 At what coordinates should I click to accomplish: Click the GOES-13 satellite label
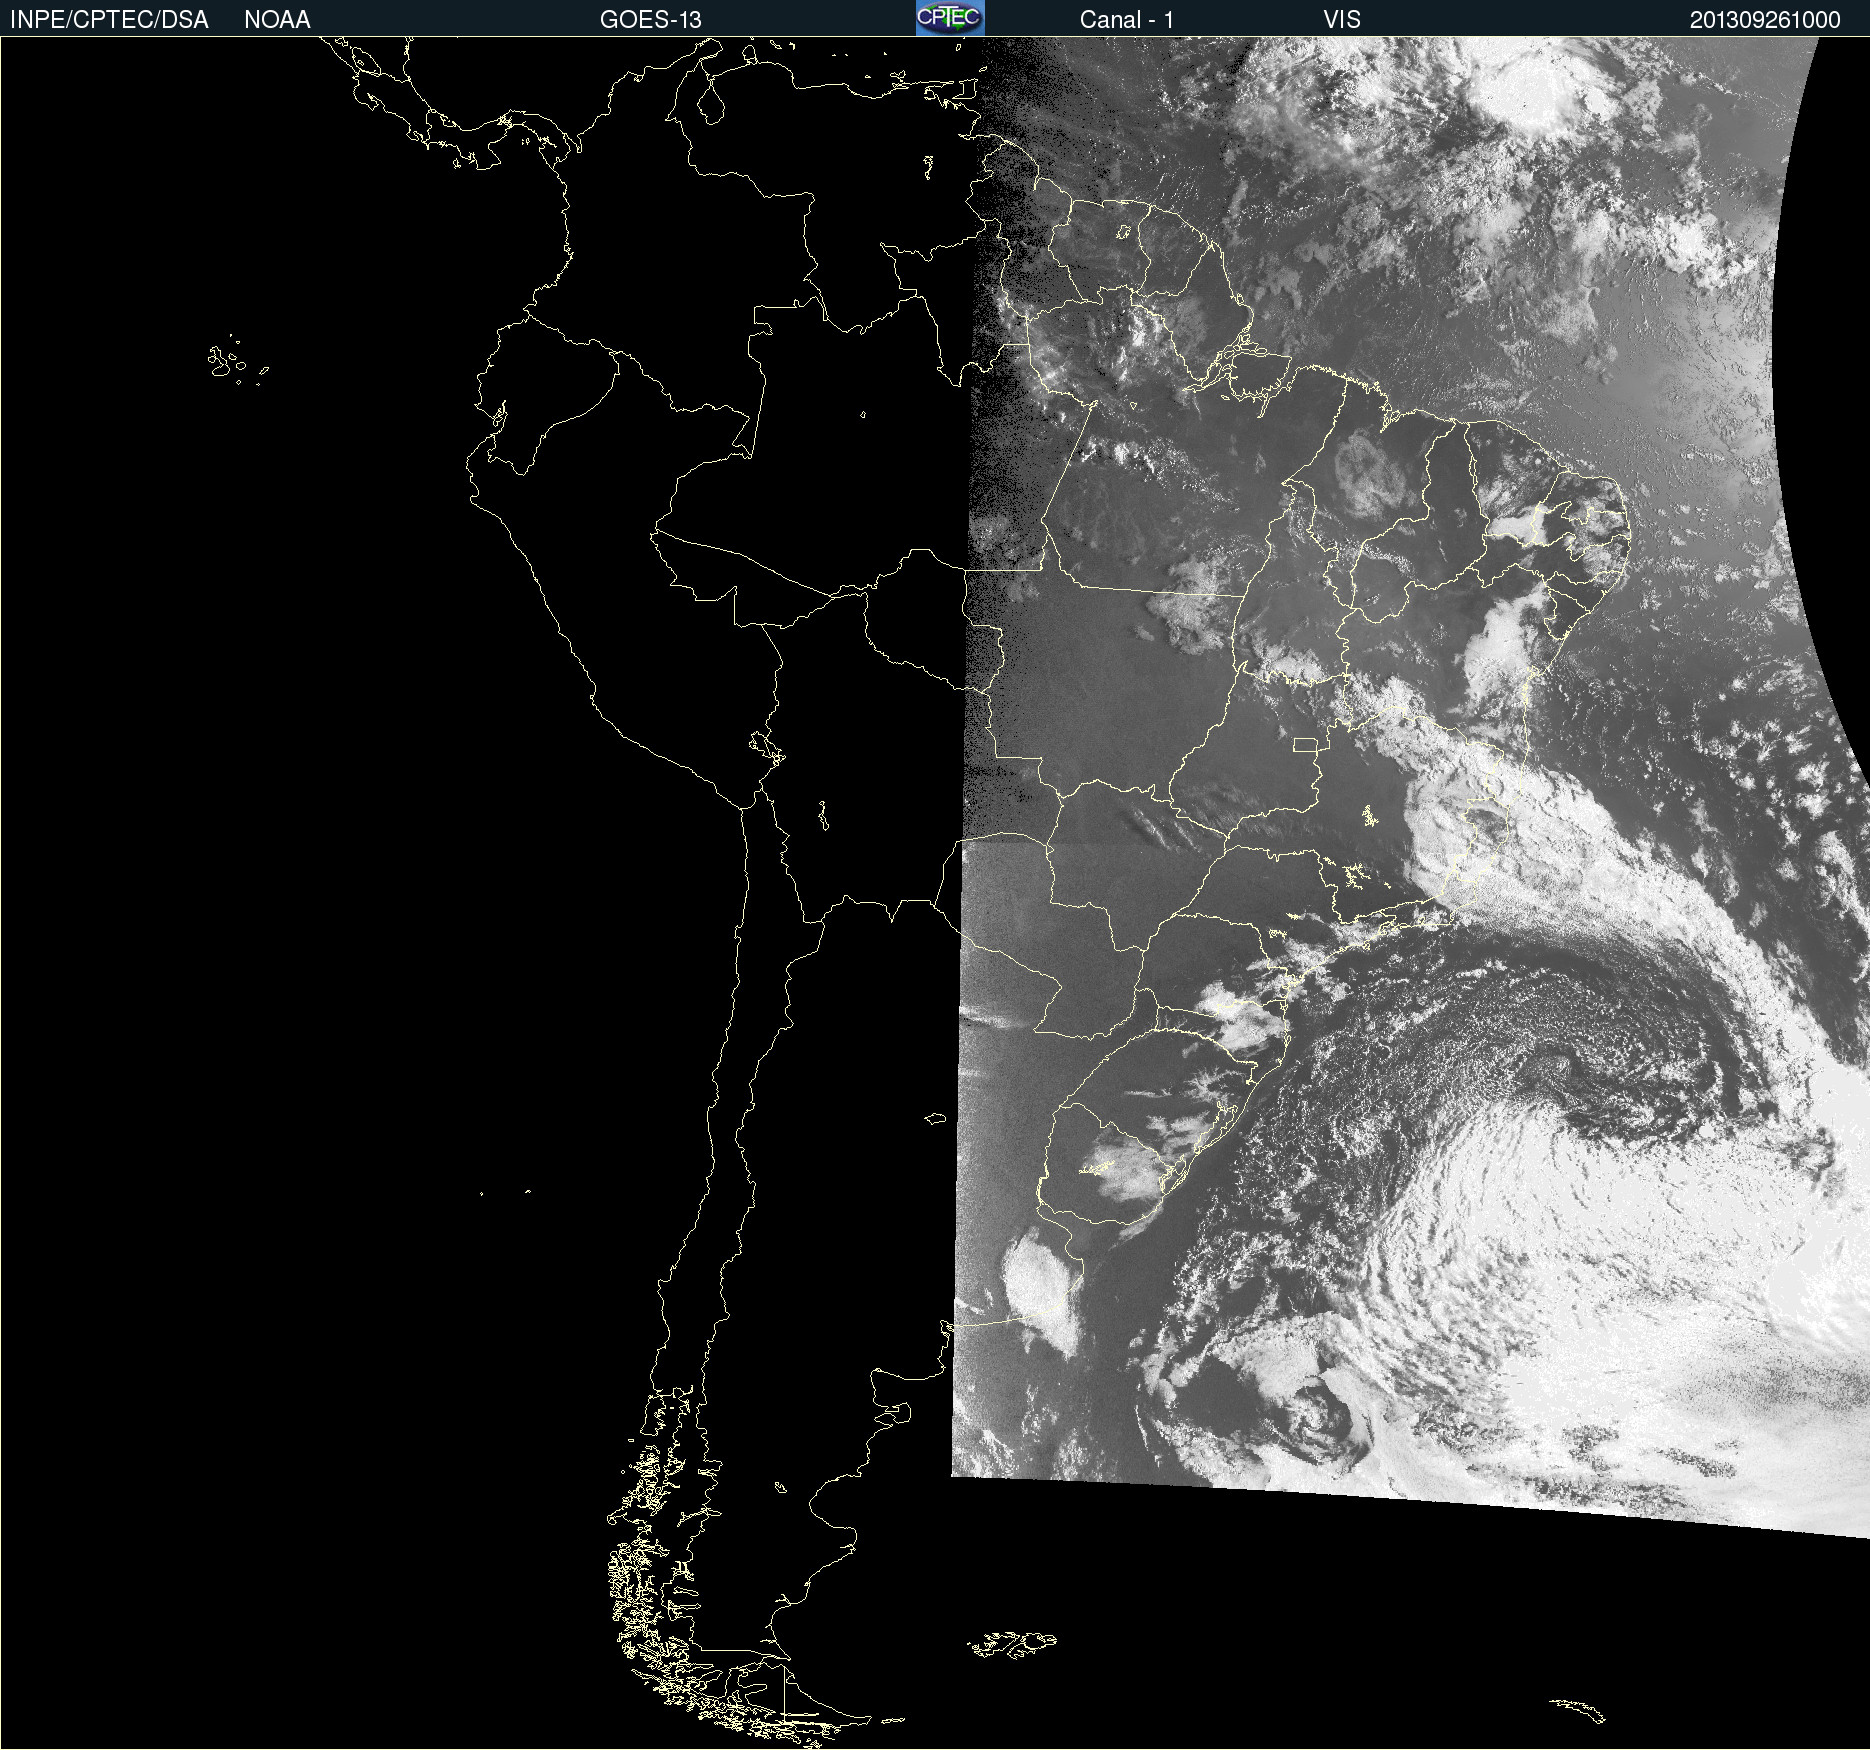click(651, 20)
